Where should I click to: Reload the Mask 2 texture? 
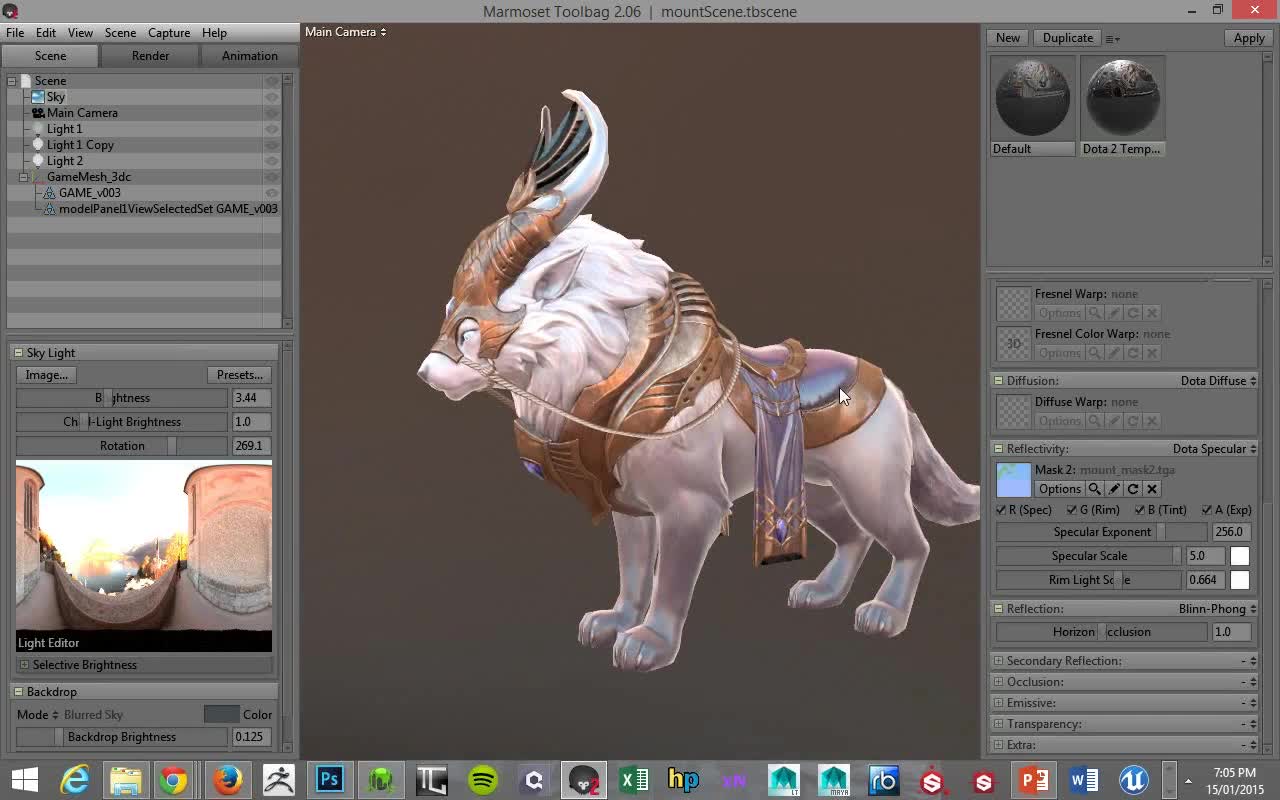[x=1133, y=489]
